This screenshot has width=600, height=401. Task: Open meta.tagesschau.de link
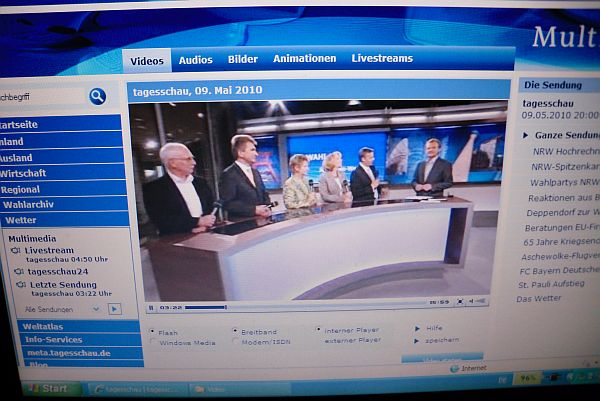(x=83, y=353)
